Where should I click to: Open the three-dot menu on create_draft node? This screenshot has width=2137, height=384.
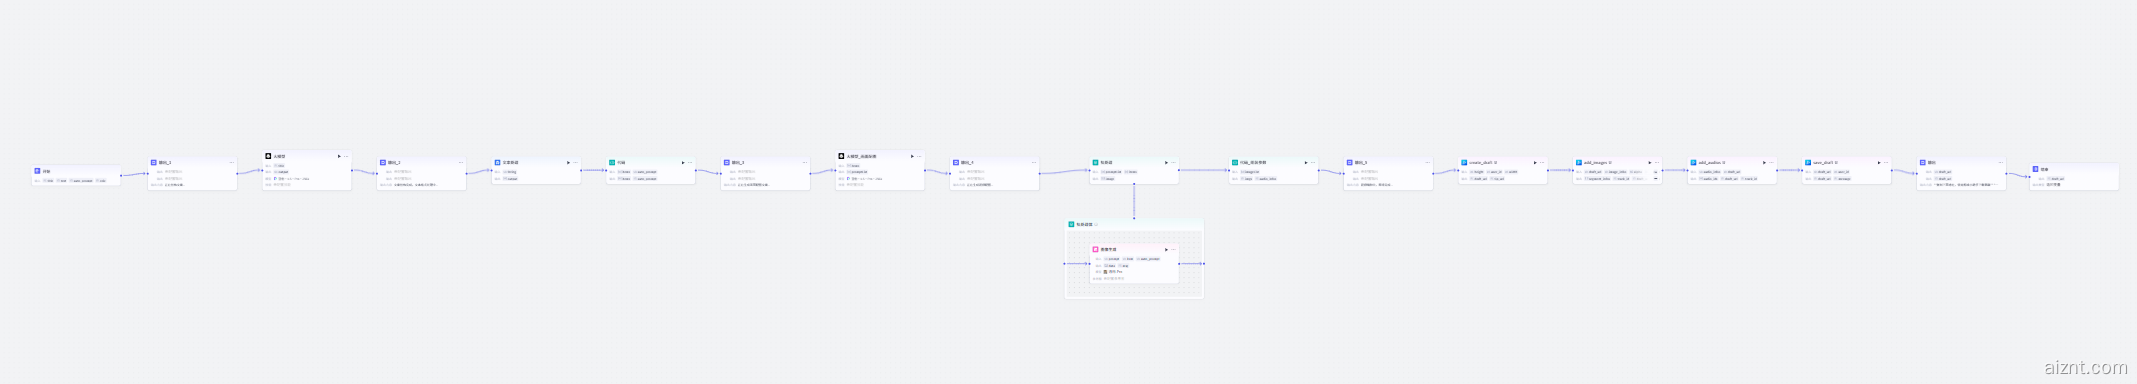1542,162
